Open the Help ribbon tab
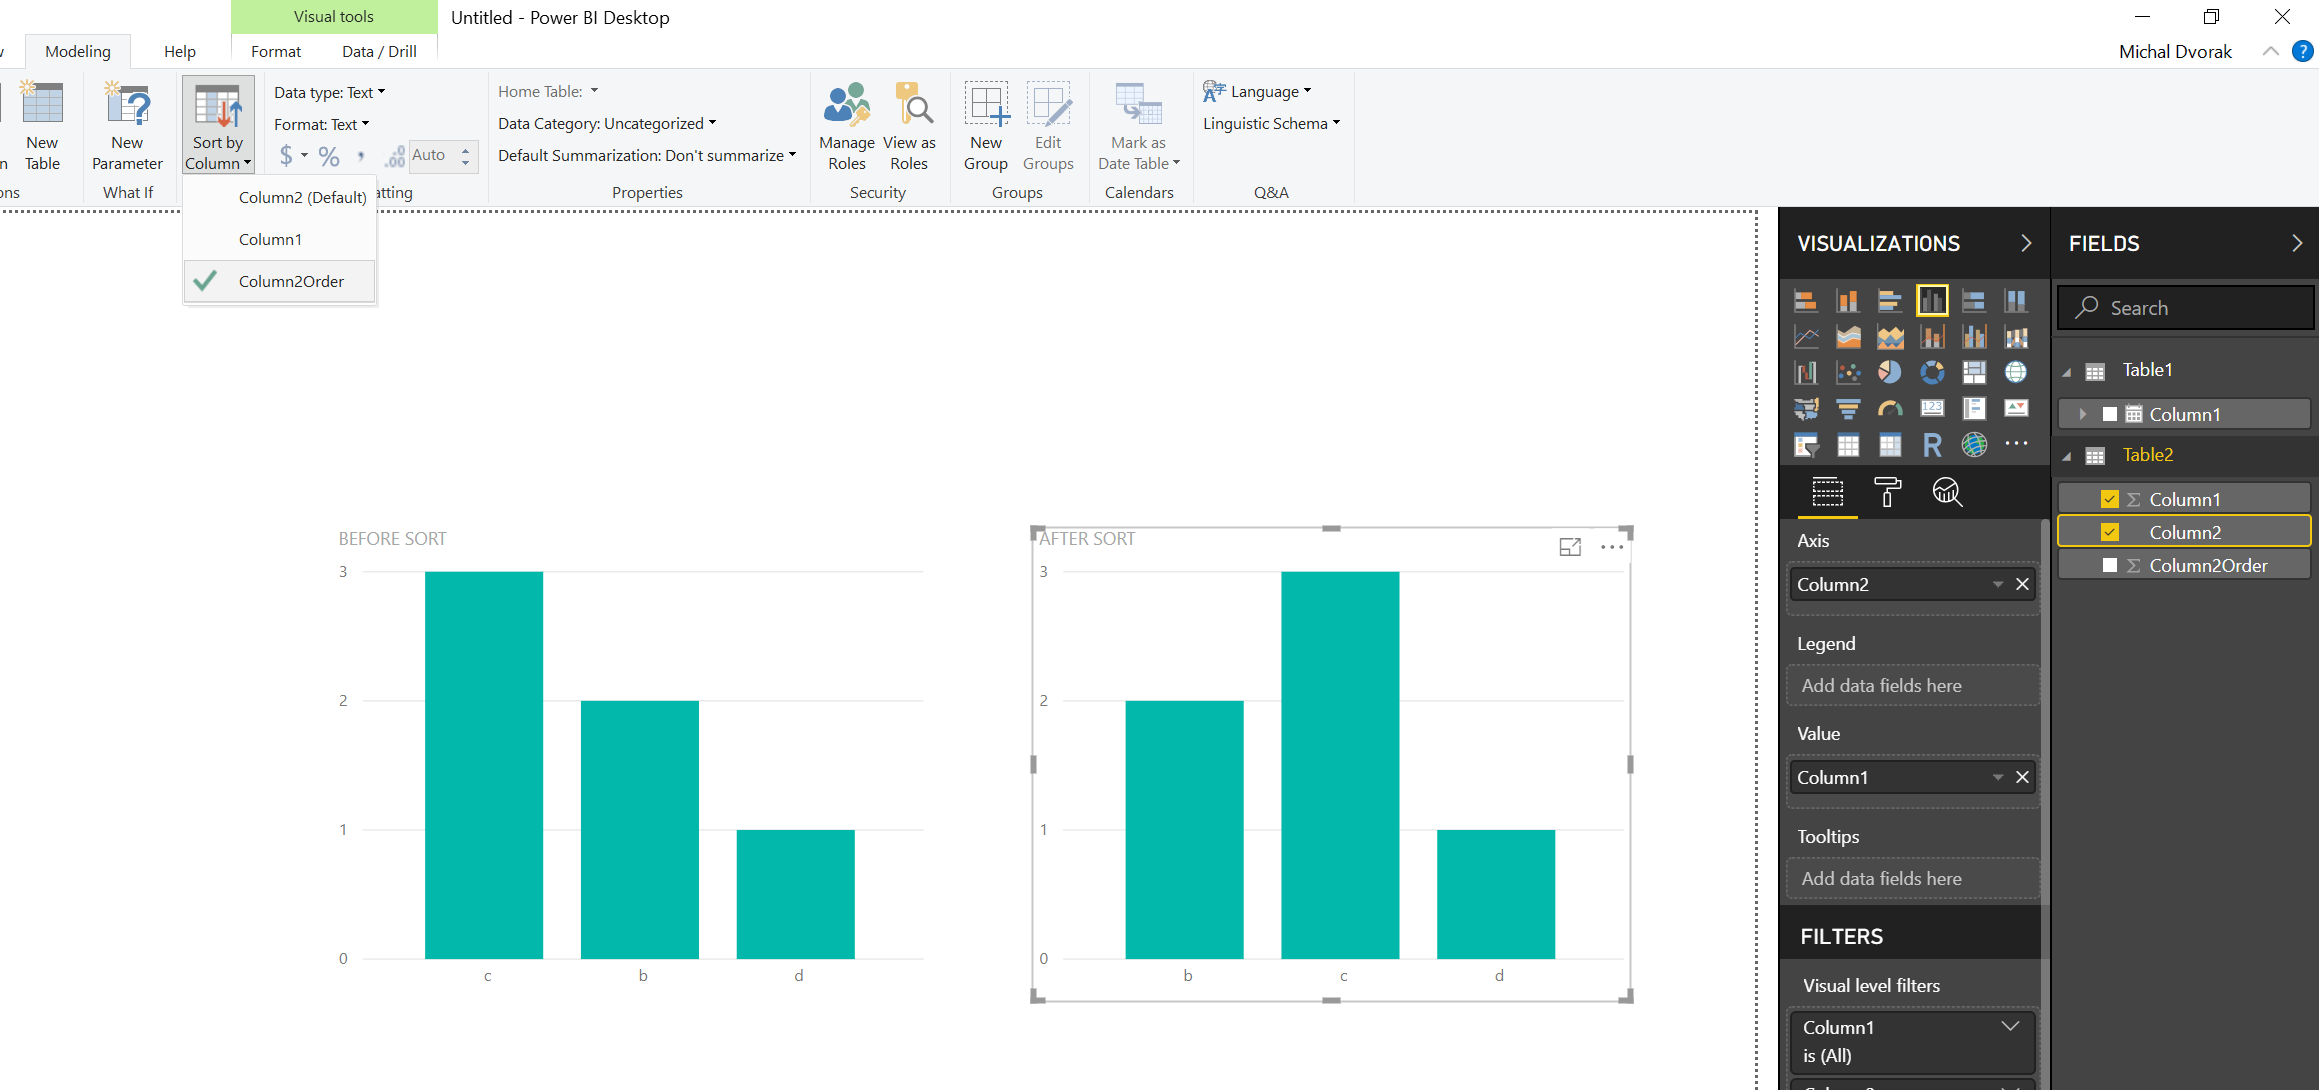 180,51
